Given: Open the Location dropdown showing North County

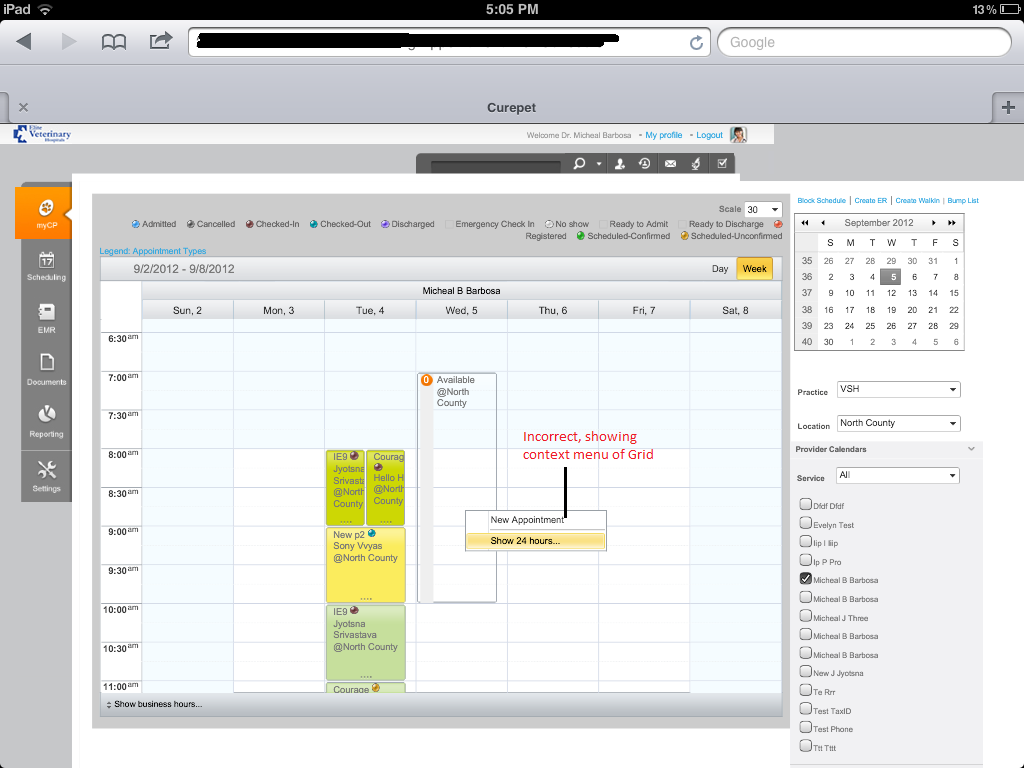Looking at the screenshot, I should 898,423.
